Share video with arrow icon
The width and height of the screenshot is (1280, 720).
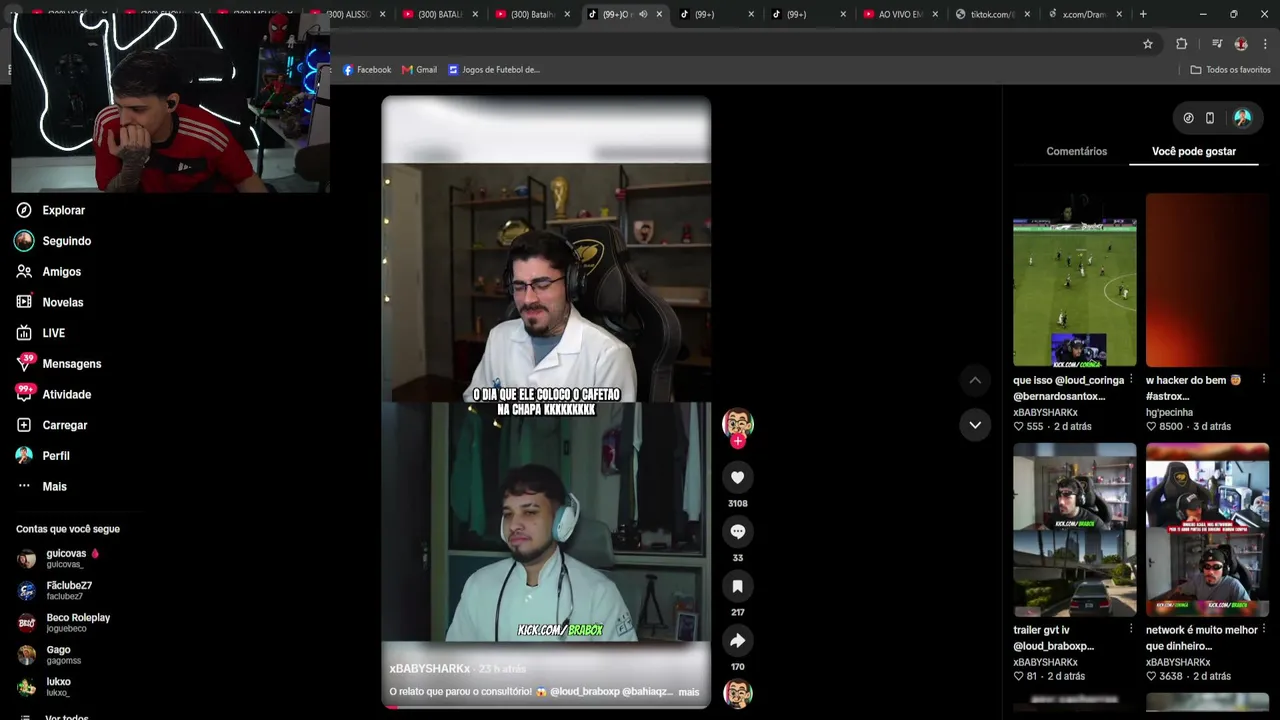pyautogui.click(x=738, y=640)
